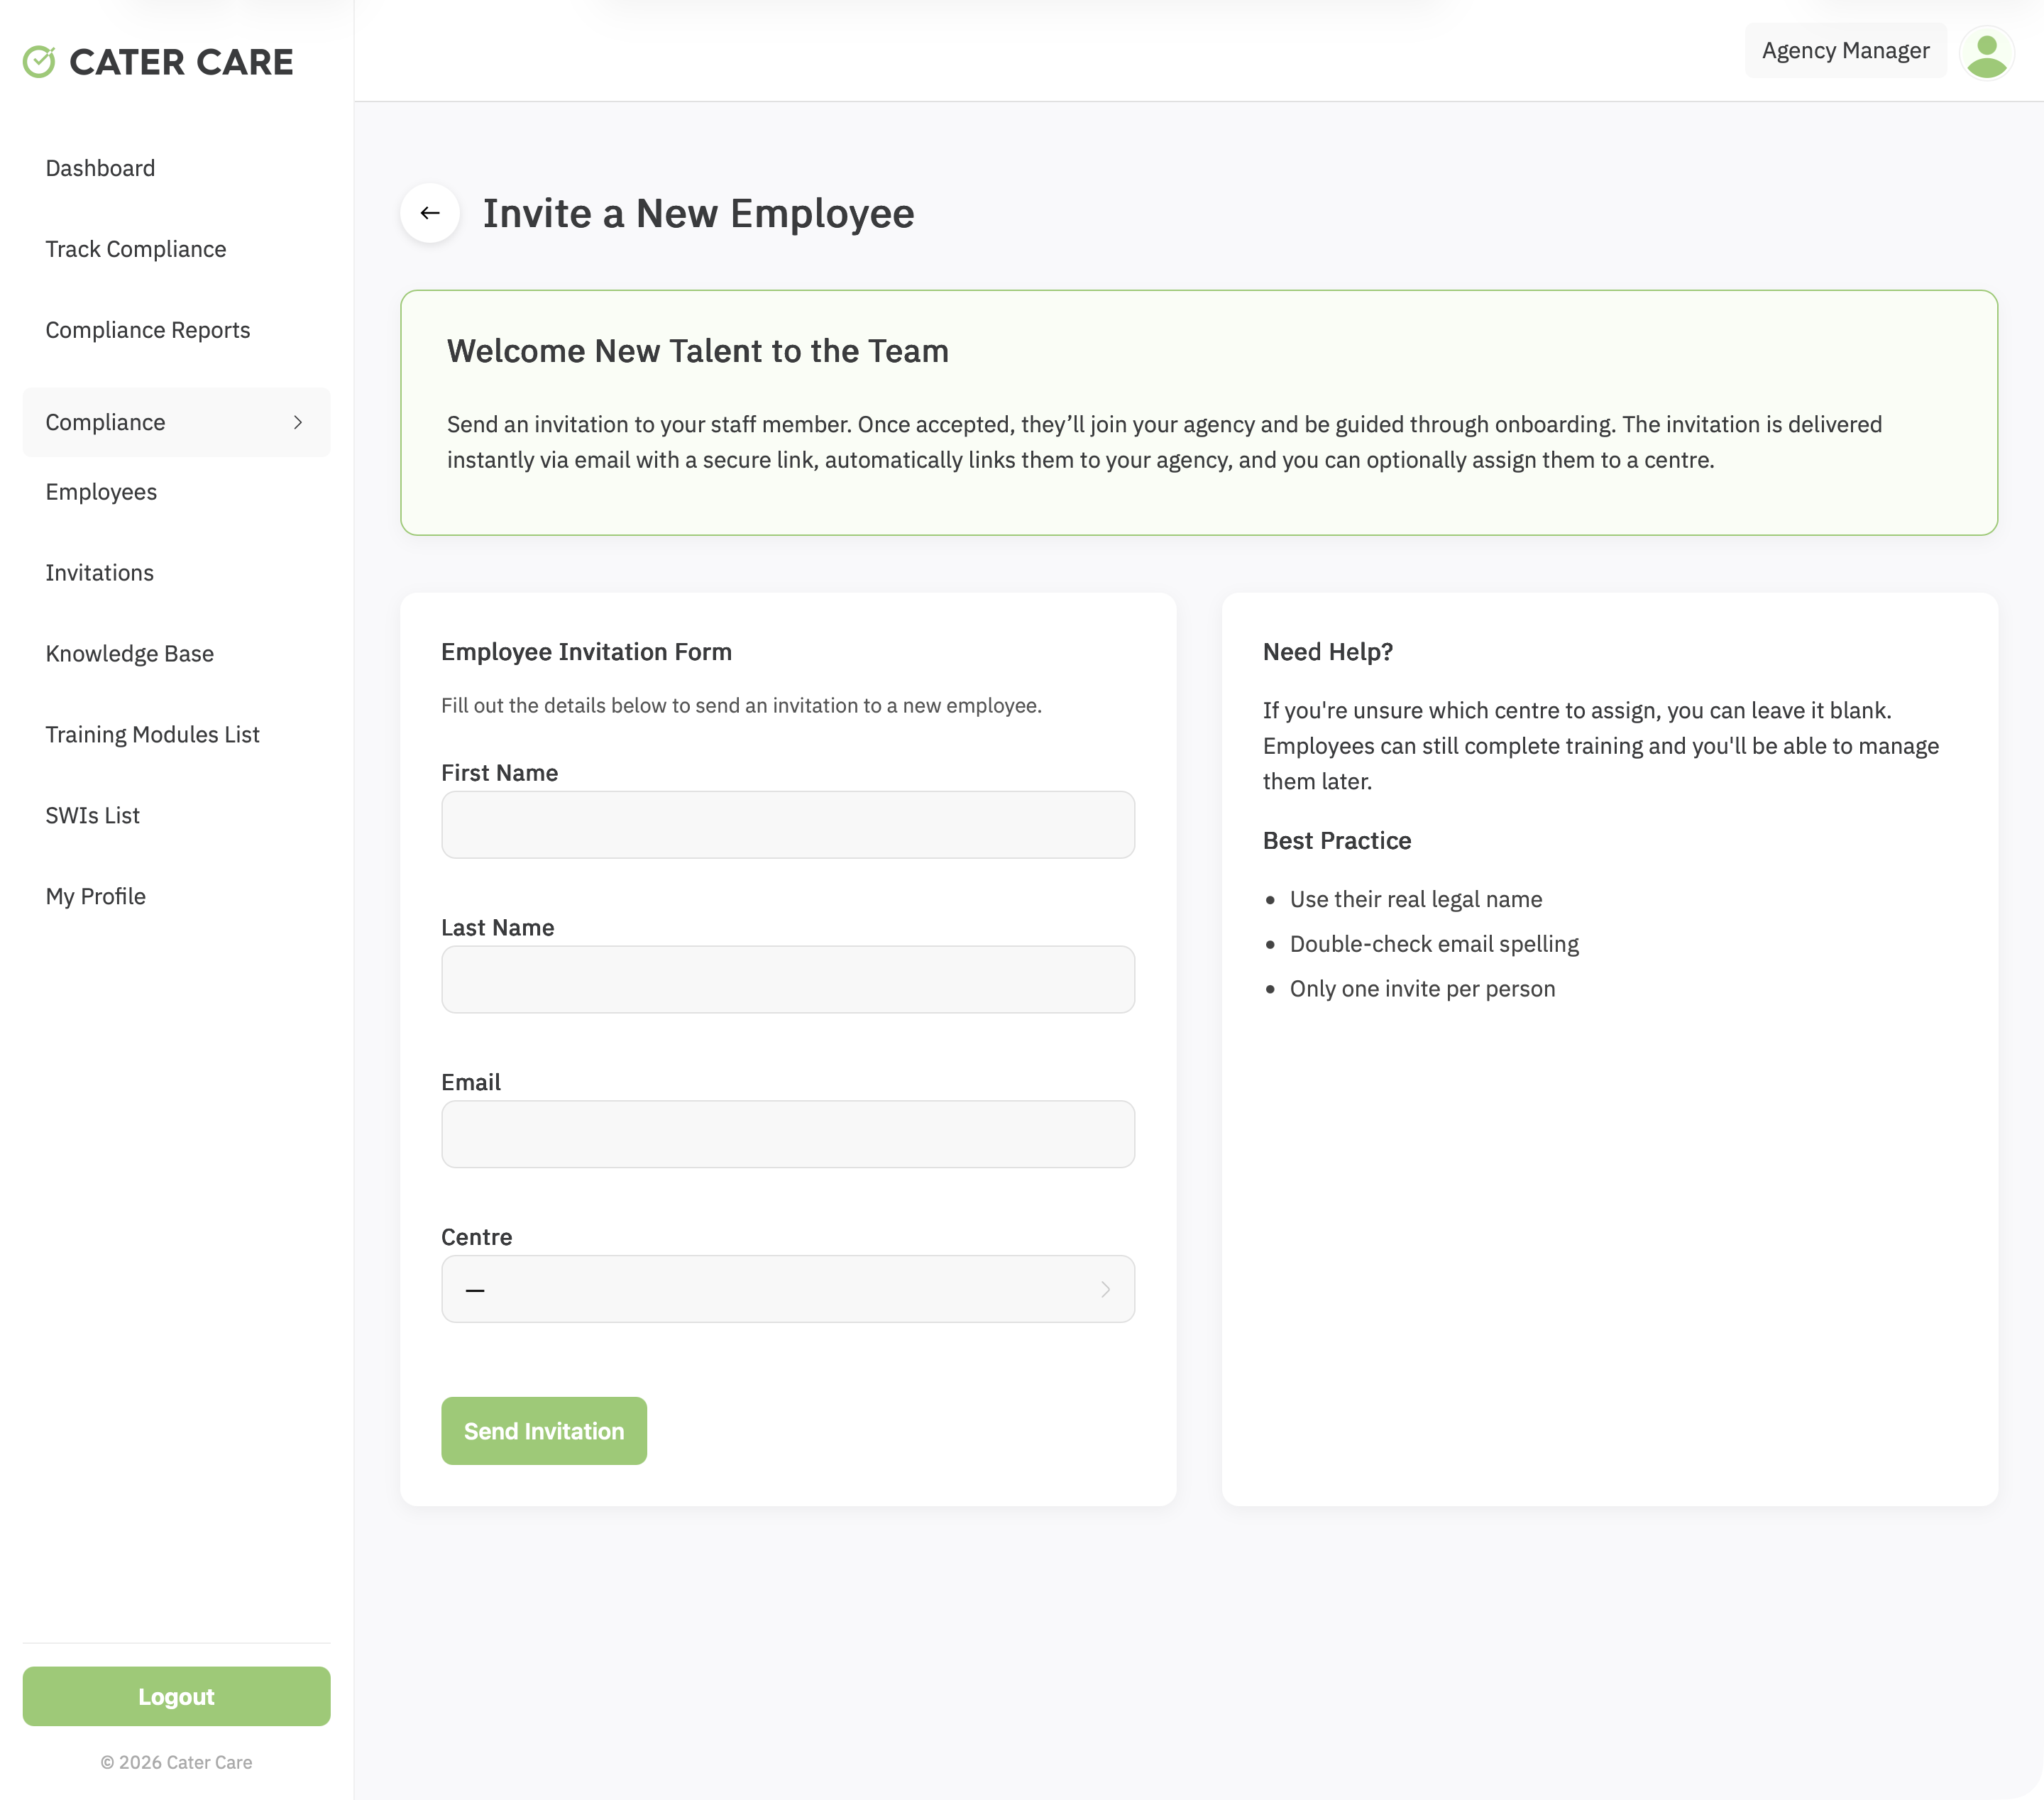2044x1800 pixels.
Task: Click Welcome New Talent to the Team heading
Action: 698,351
